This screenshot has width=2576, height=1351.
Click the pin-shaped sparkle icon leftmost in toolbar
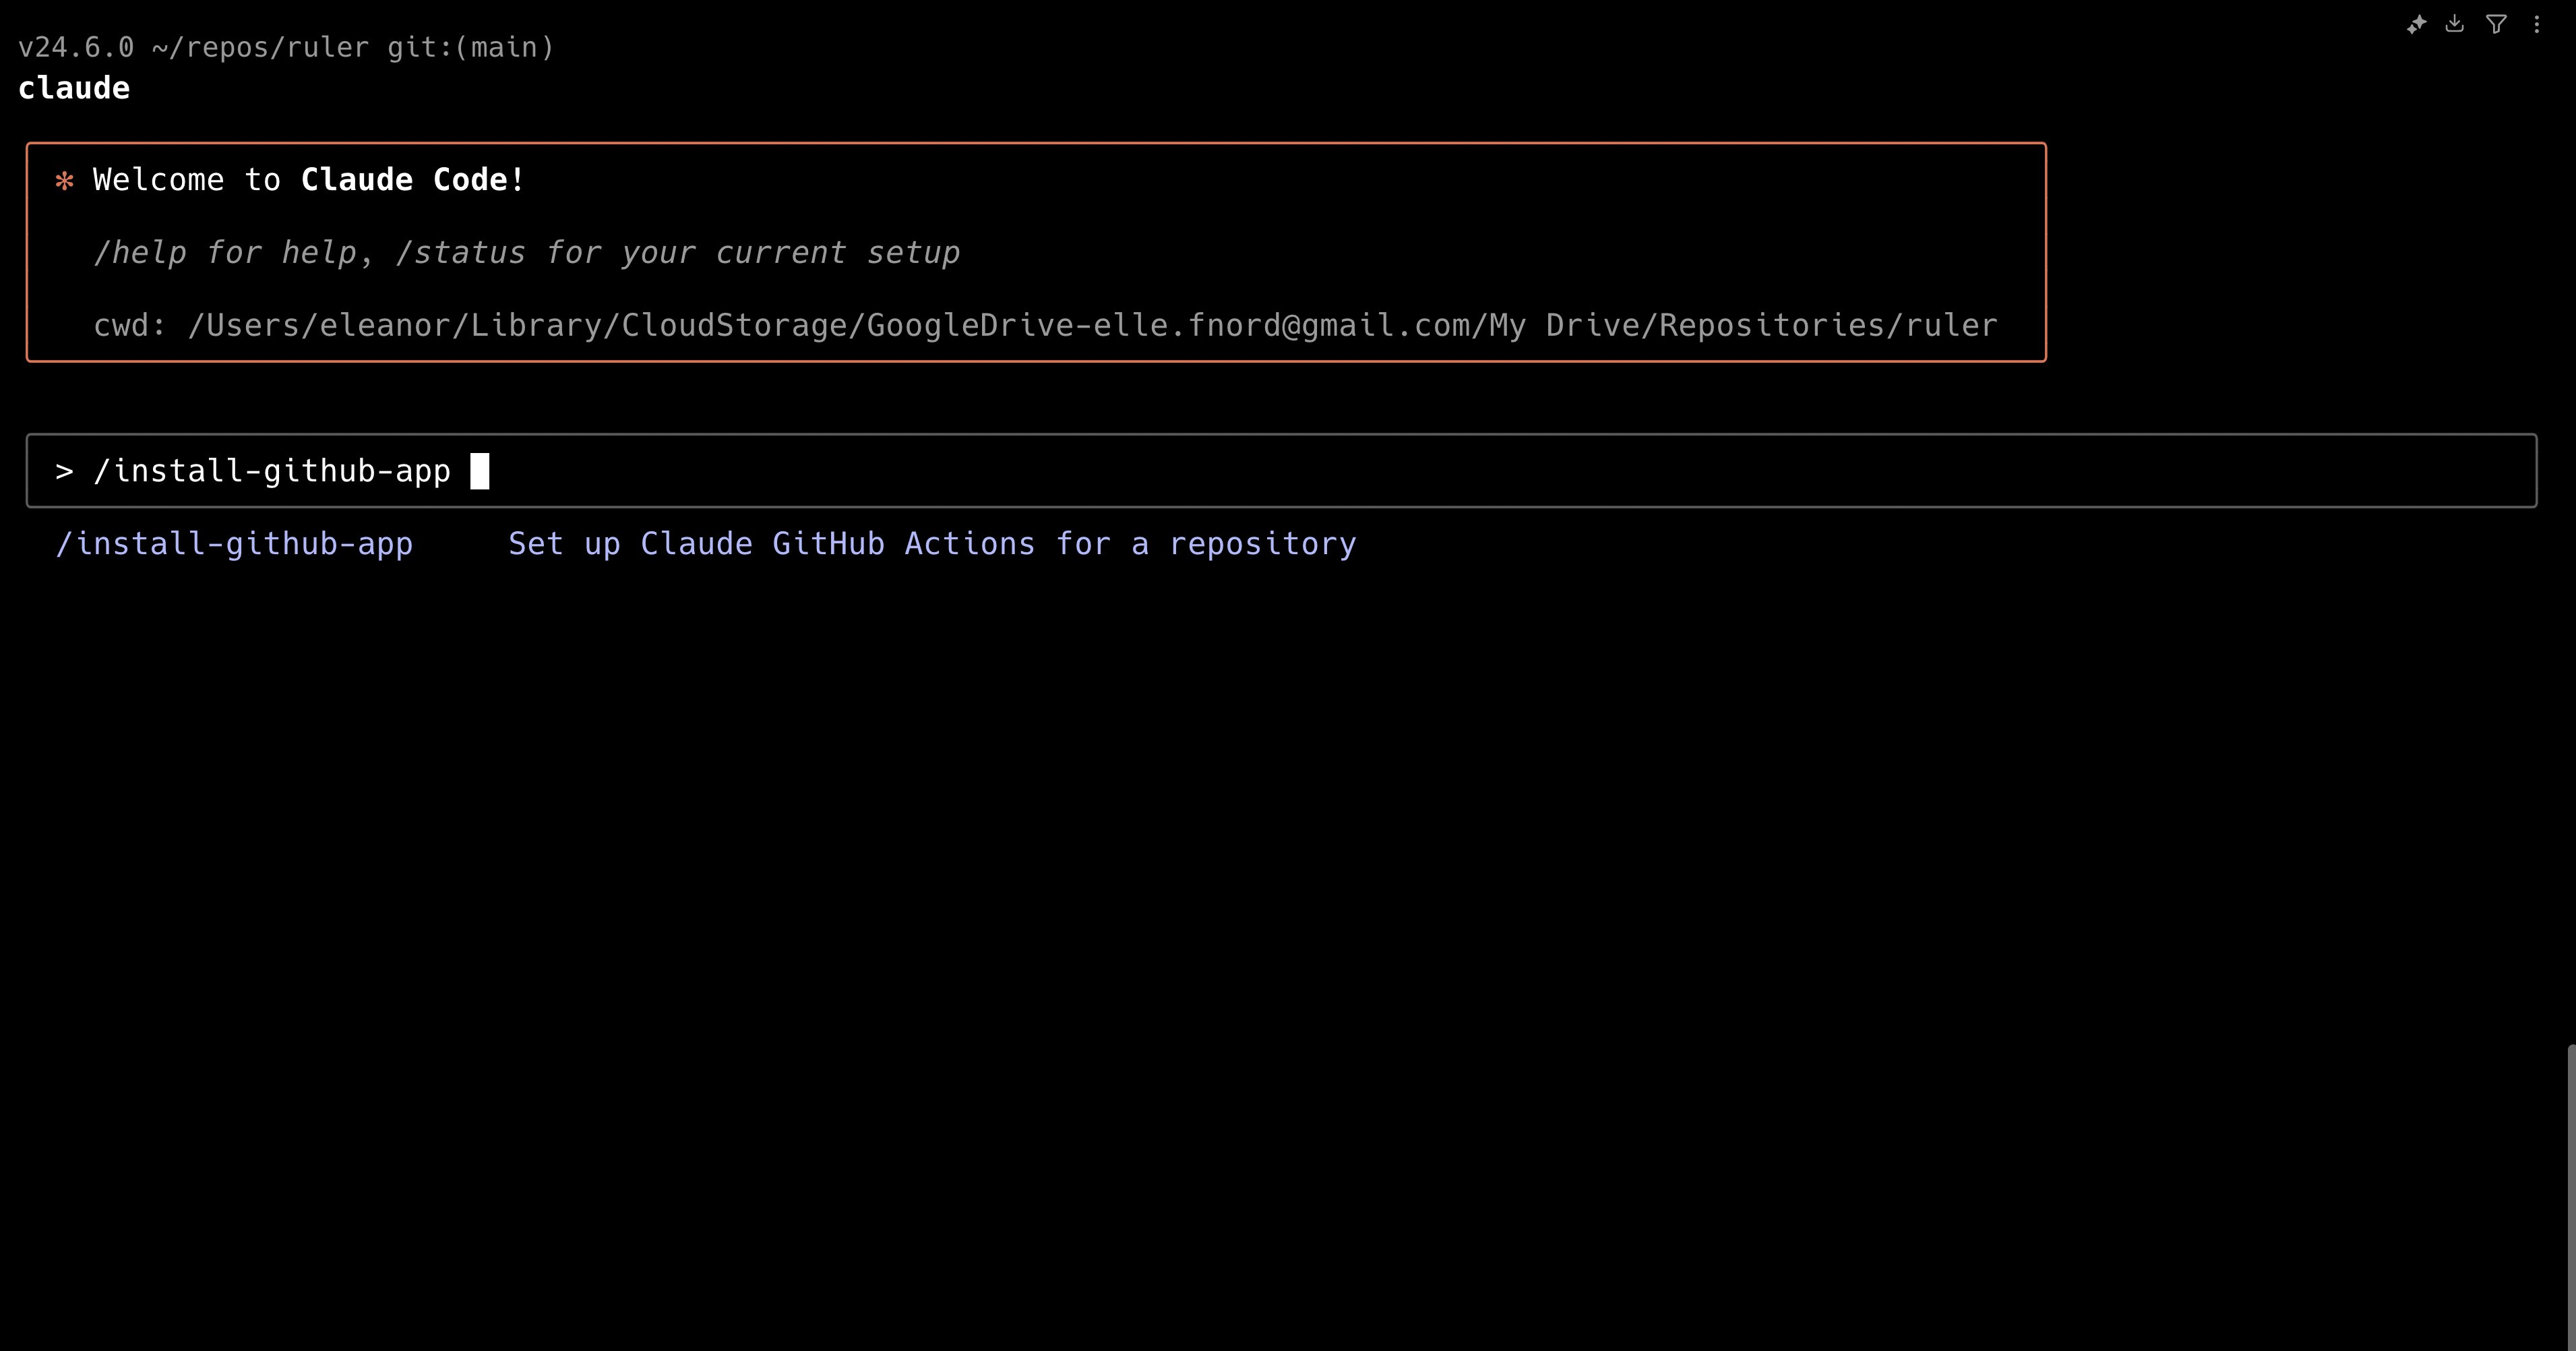tap(2416, 24)
